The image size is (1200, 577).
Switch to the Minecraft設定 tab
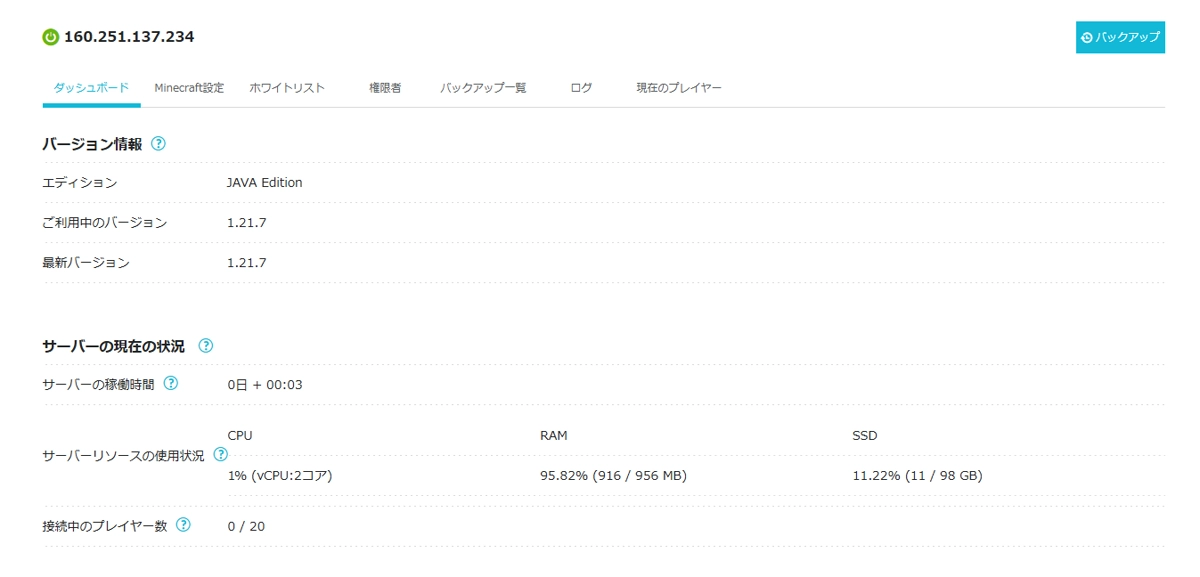[189, 88]
